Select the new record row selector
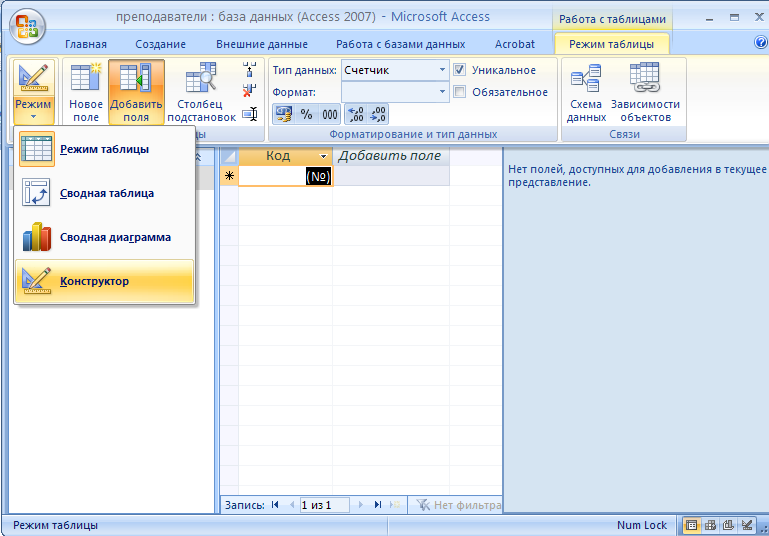The width and height of the screenshot is (769, 536). coord(229,176)
